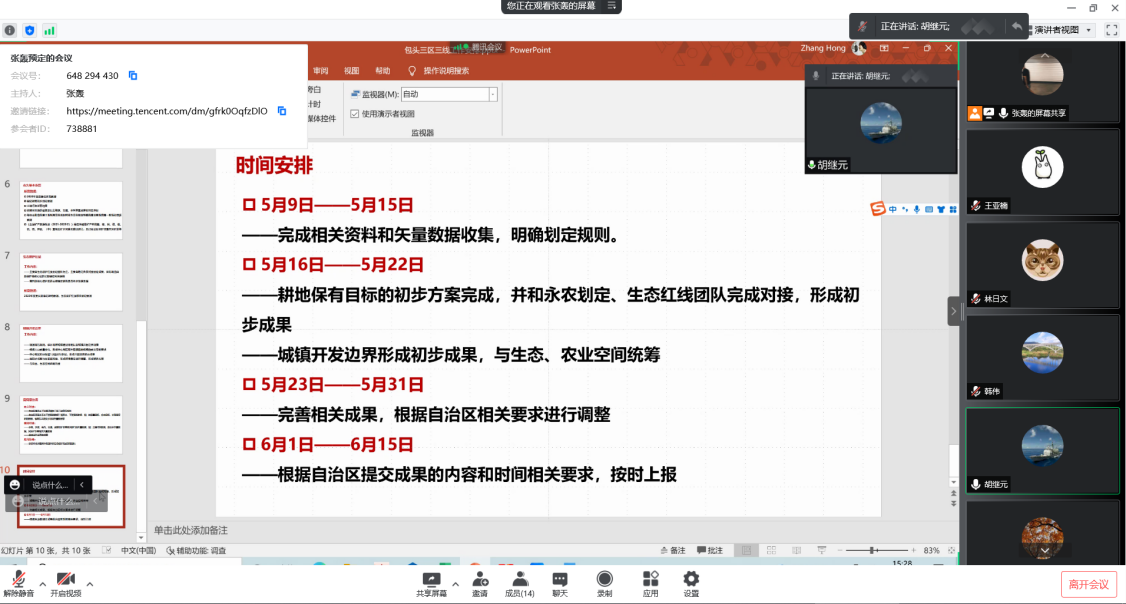Select slide 8 thumbnail
Screen dimensions: 1126x604
coord(78,352)
